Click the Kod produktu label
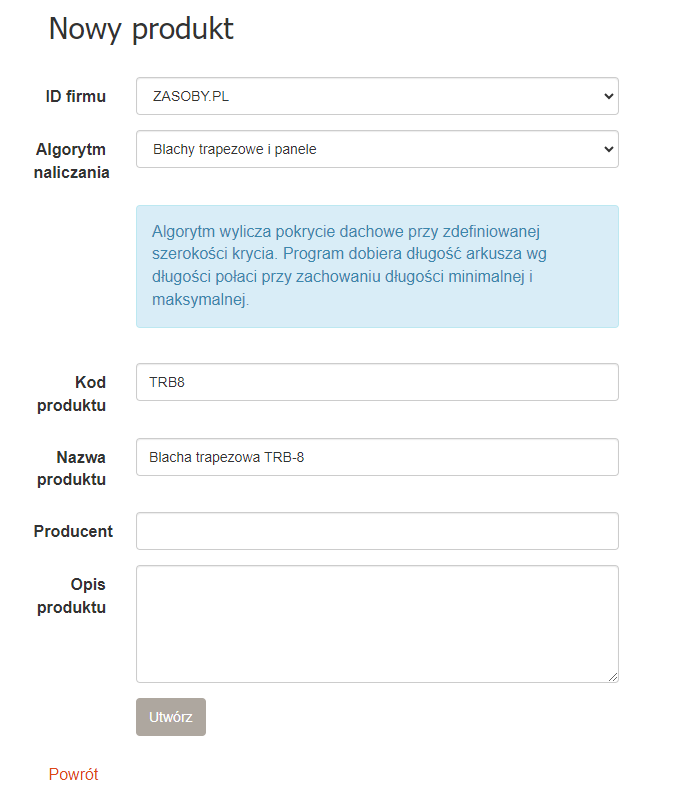This screenshot has width=695, height=799. pos(72,394)
